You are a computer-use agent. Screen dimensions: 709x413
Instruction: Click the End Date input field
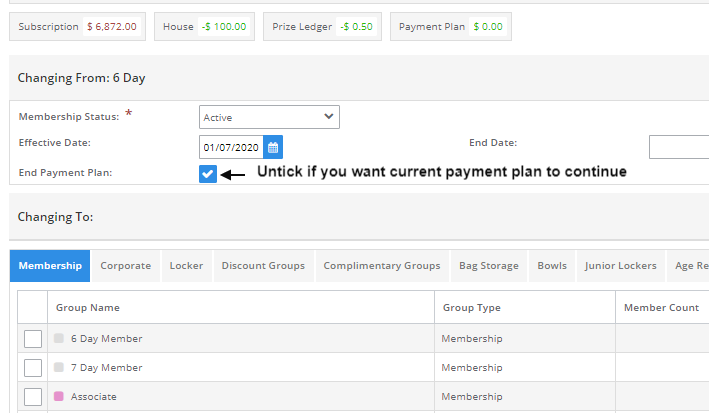pos(679,147)
